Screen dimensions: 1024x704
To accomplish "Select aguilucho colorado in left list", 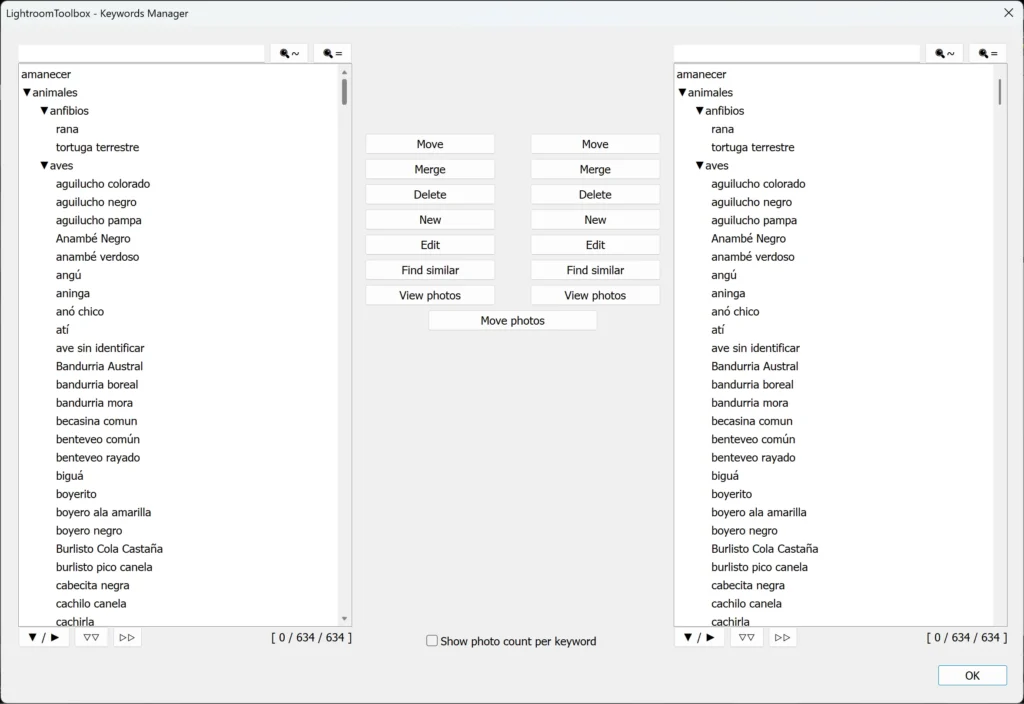I will click(103, 184).
